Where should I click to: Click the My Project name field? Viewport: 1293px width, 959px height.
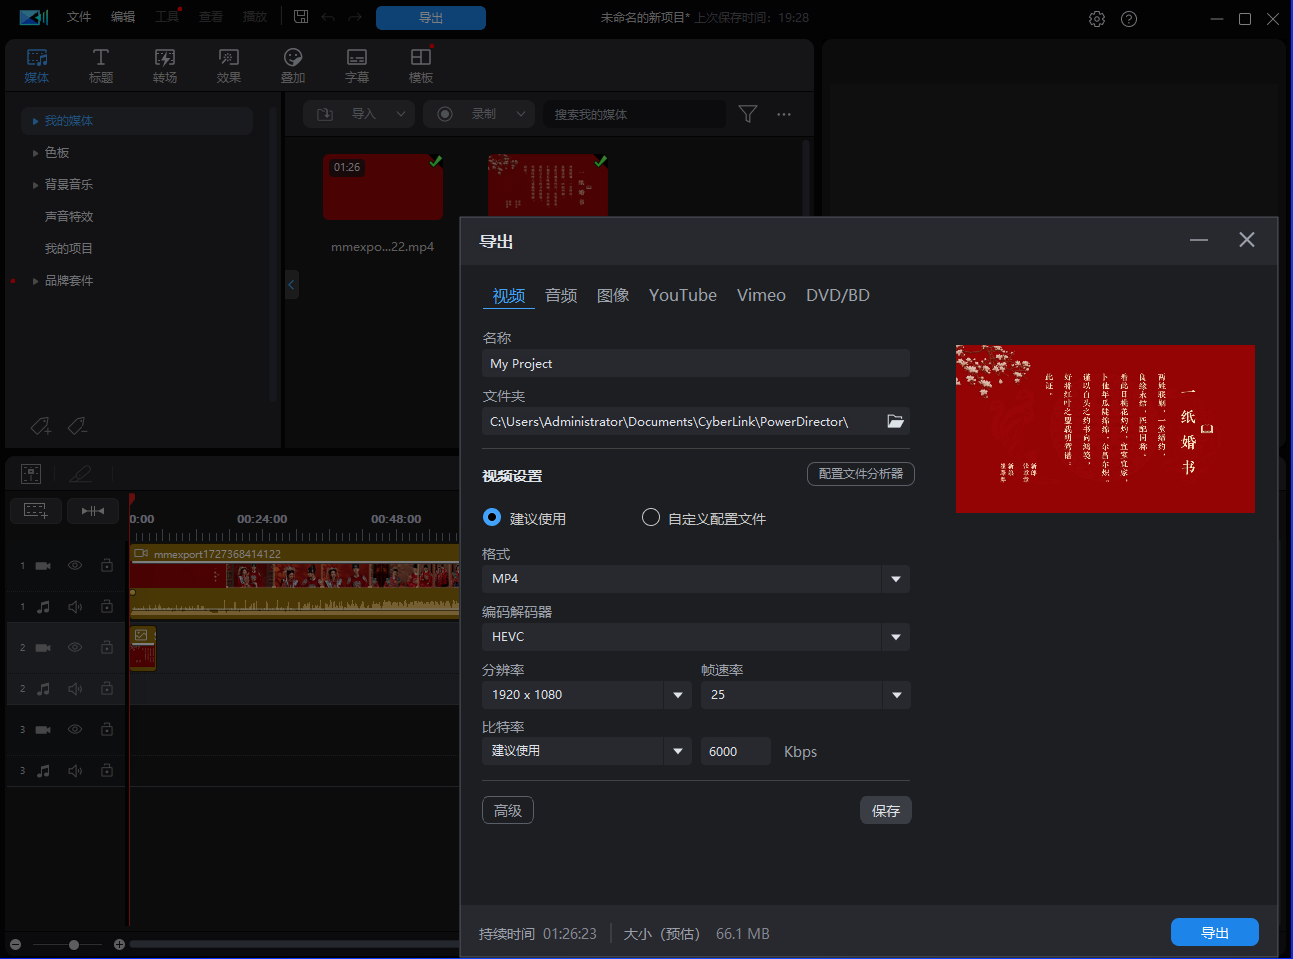point(696,363)
